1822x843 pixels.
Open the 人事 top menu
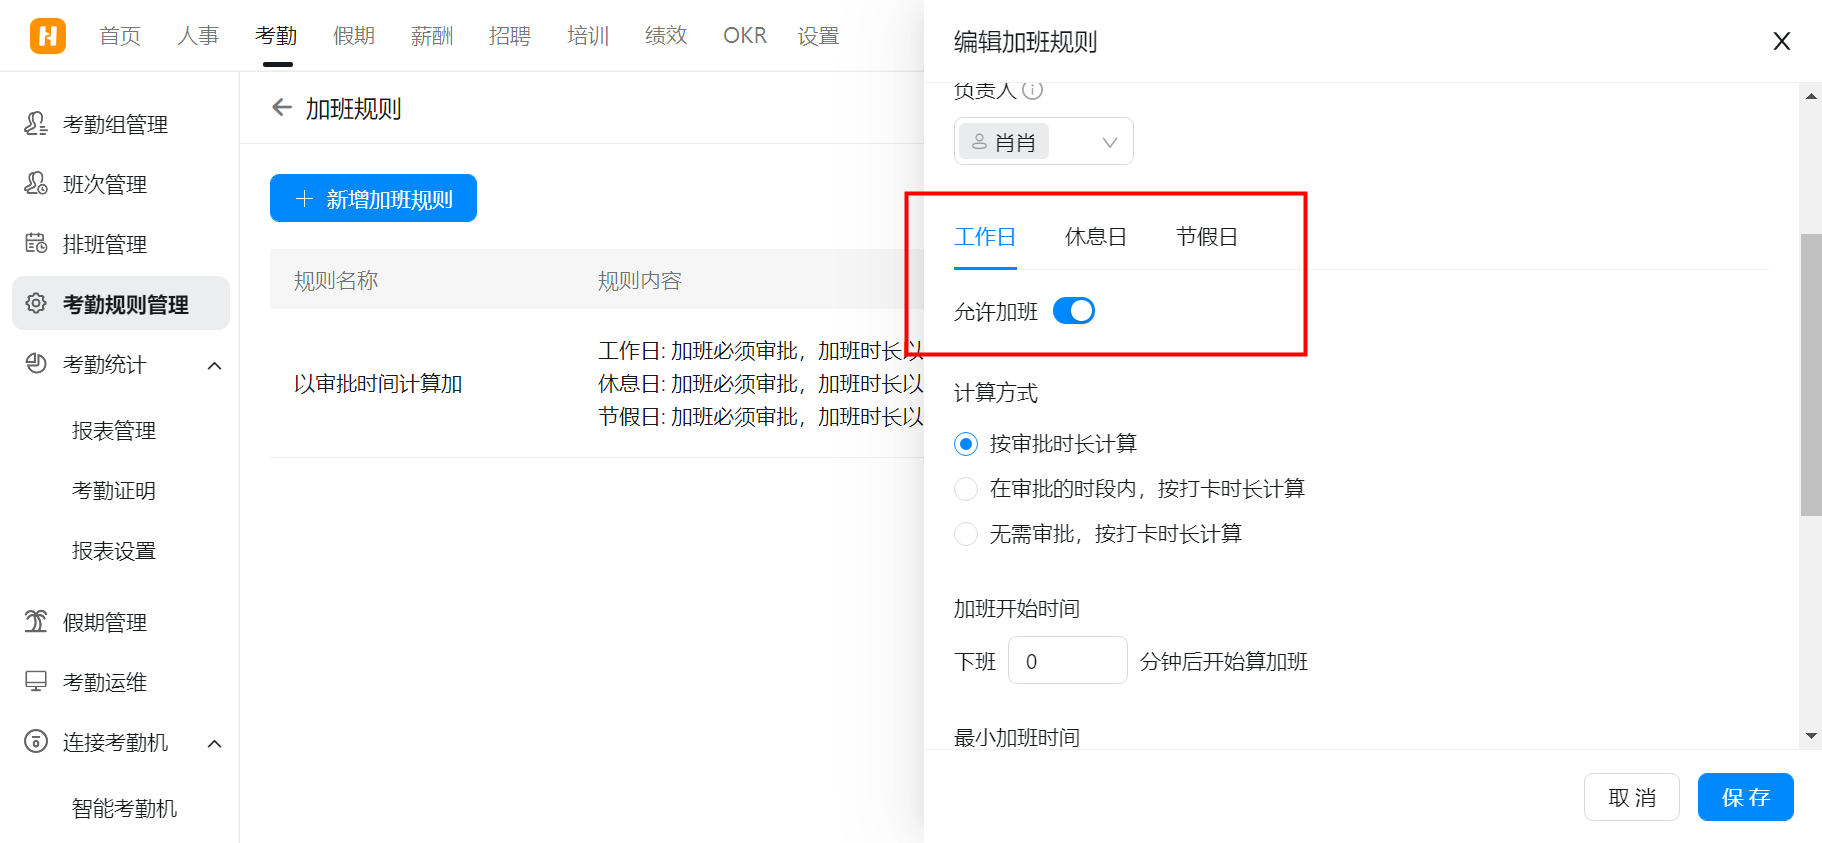[x=198, y=36]
